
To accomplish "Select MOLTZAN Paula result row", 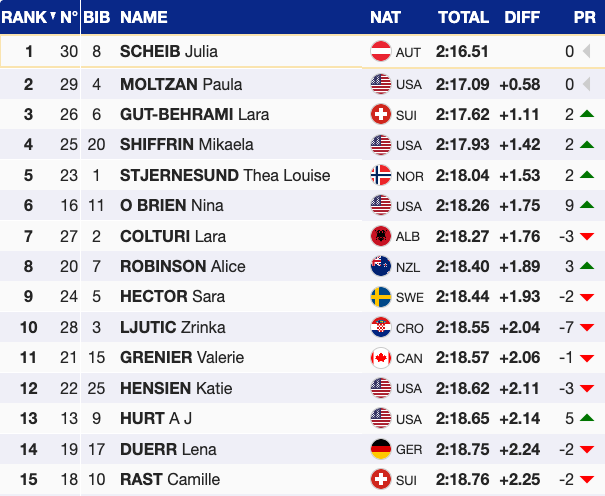I will coord(300,84).
